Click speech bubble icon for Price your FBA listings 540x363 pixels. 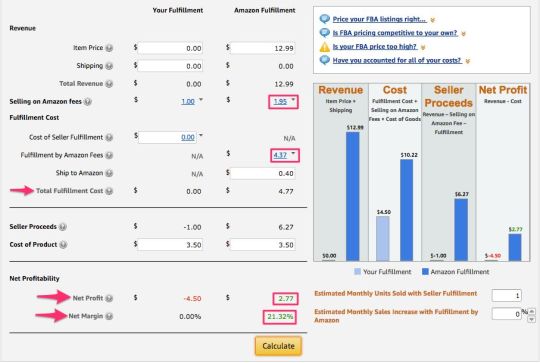click(324, 19)
